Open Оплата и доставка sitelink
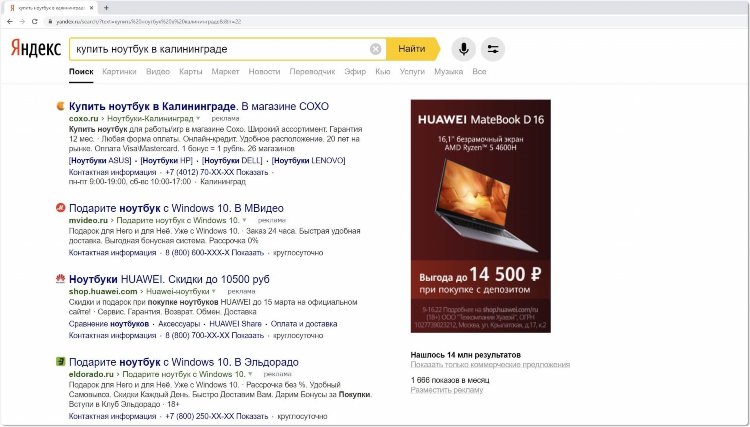Screen dimensions: 750x427 (x=304, y=324)
